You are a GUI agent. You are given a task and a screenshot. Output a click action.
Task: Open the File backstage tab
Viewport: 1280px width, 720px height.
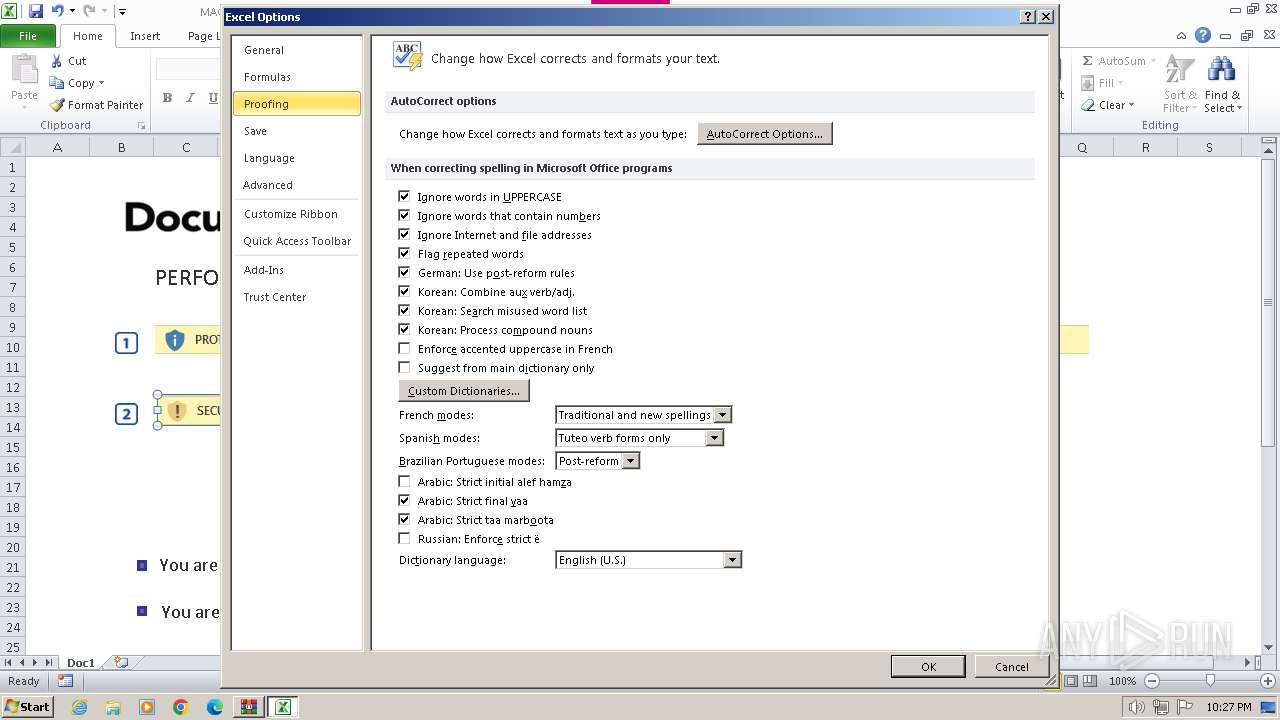click(28, 36)
